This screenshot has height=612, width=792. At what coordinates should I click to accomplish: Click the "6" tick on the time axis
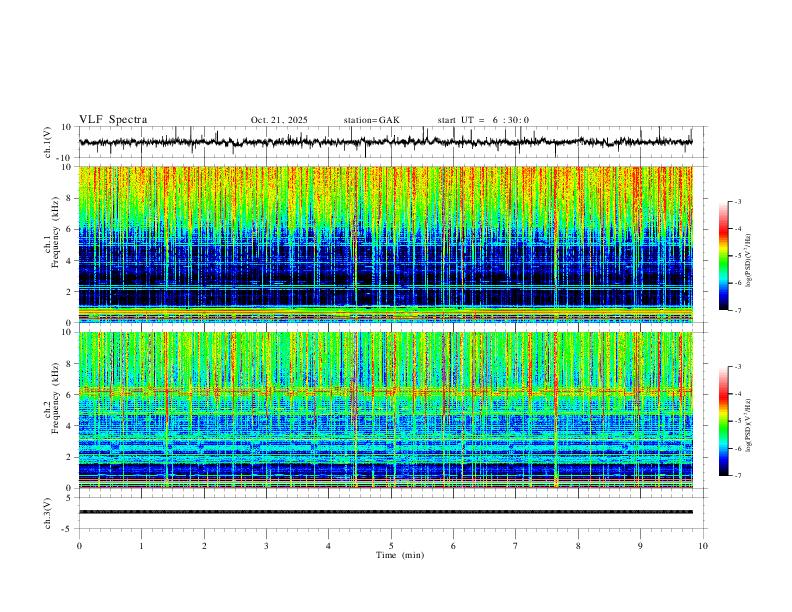[x=454, y=546]
